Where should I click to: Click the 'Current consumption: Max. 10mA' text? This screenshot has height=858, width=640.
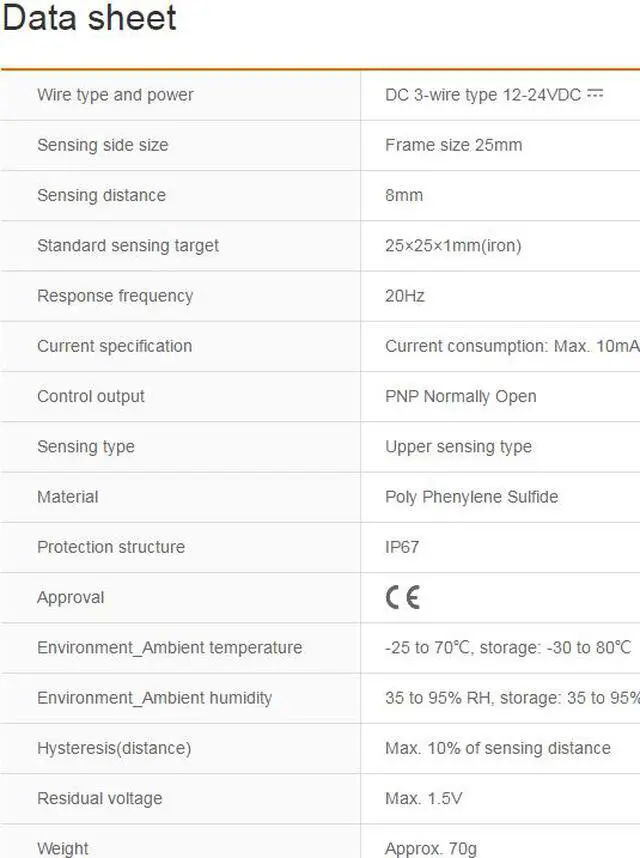pos(511,346)
